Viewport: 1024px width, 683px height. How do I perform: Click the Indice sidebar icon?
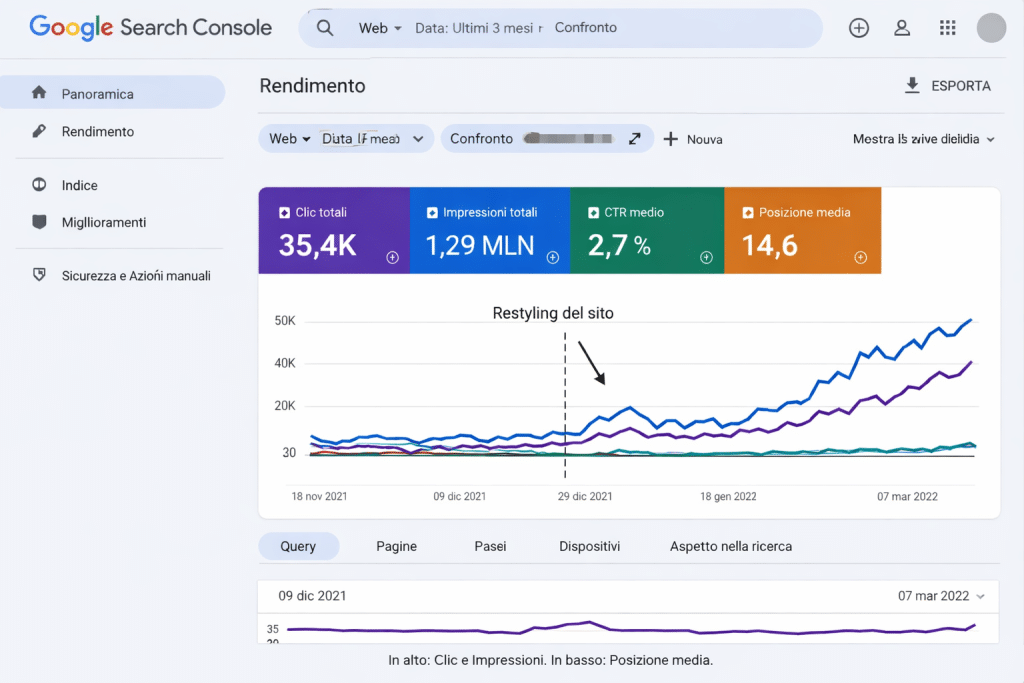tap(39, 185)
